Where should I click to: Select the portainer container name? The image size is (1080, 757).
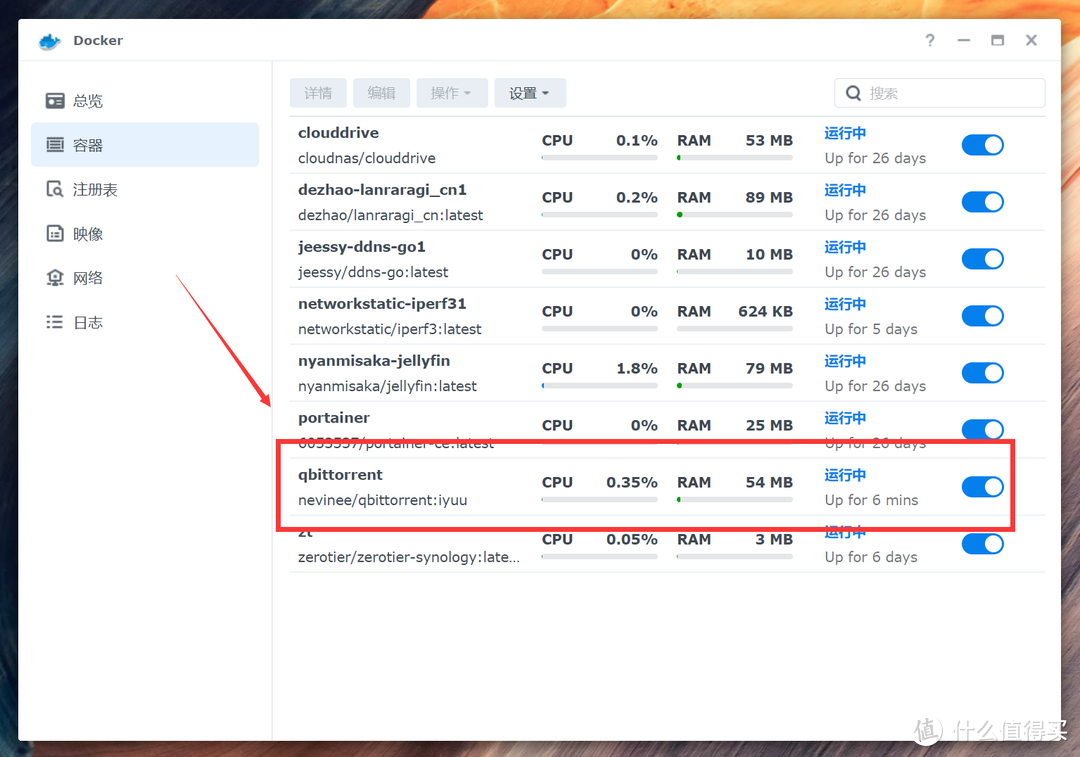(334, 418)
